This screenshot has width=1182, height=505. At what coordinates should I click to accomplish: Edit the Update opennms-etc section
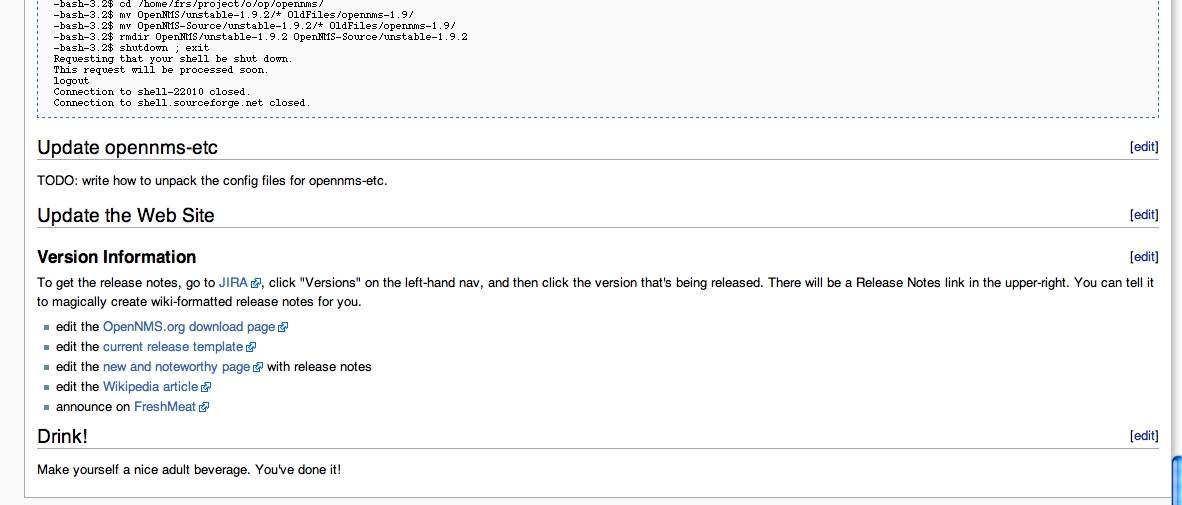point(1144,147)
